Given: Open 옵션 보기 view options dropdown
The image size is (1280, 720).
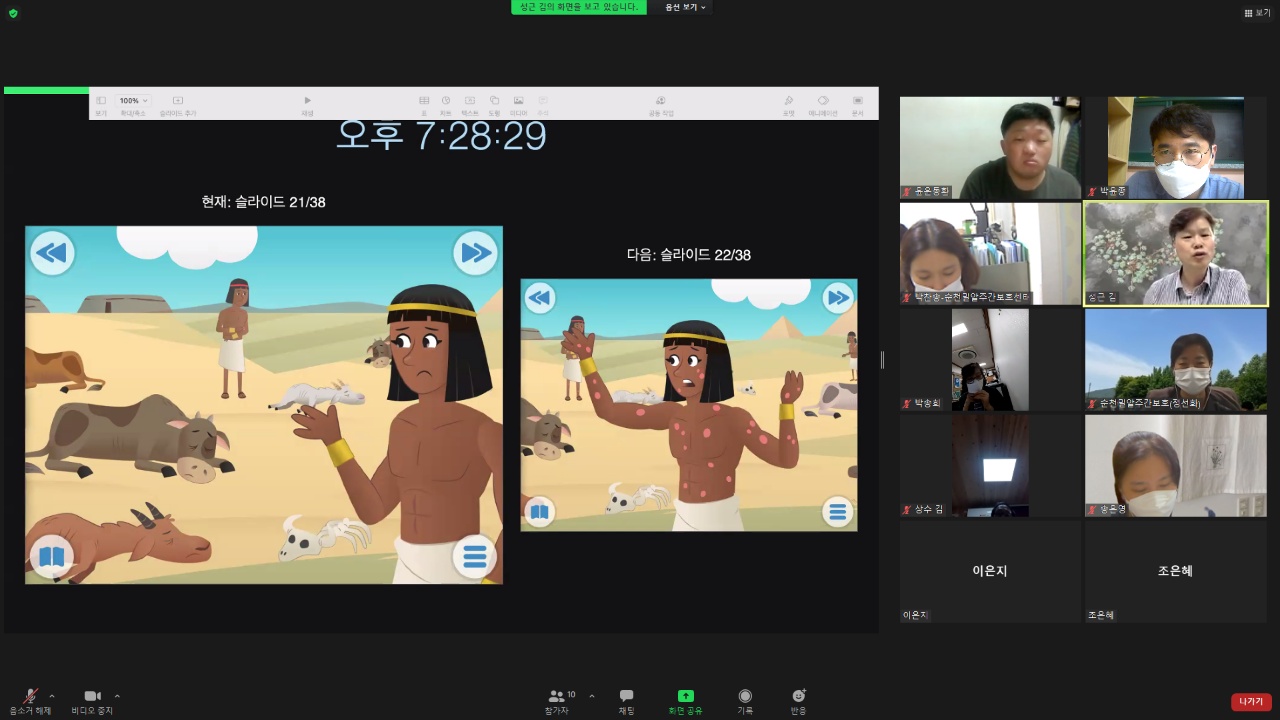Looking at the screenshot, I should pos(686,7).
